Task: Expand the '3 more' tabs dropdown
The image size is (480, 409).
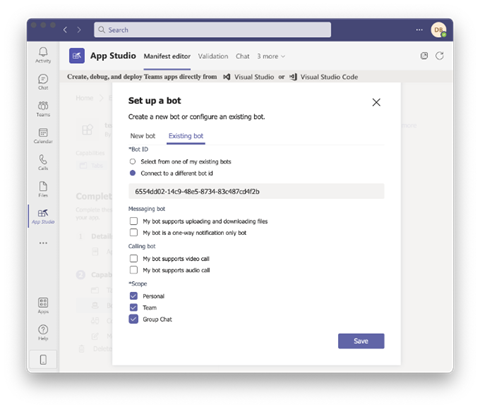Action: click(271, 56)
